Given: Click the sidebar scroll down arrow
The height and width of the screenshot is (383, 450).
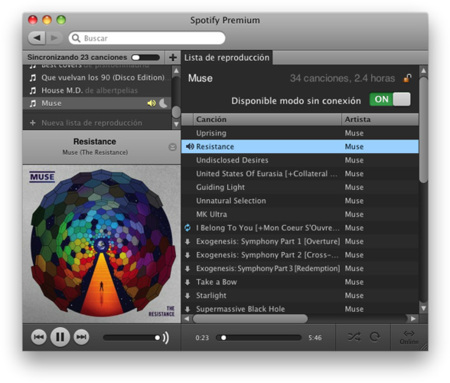Looking at the screenshot, I should (176, 124).
